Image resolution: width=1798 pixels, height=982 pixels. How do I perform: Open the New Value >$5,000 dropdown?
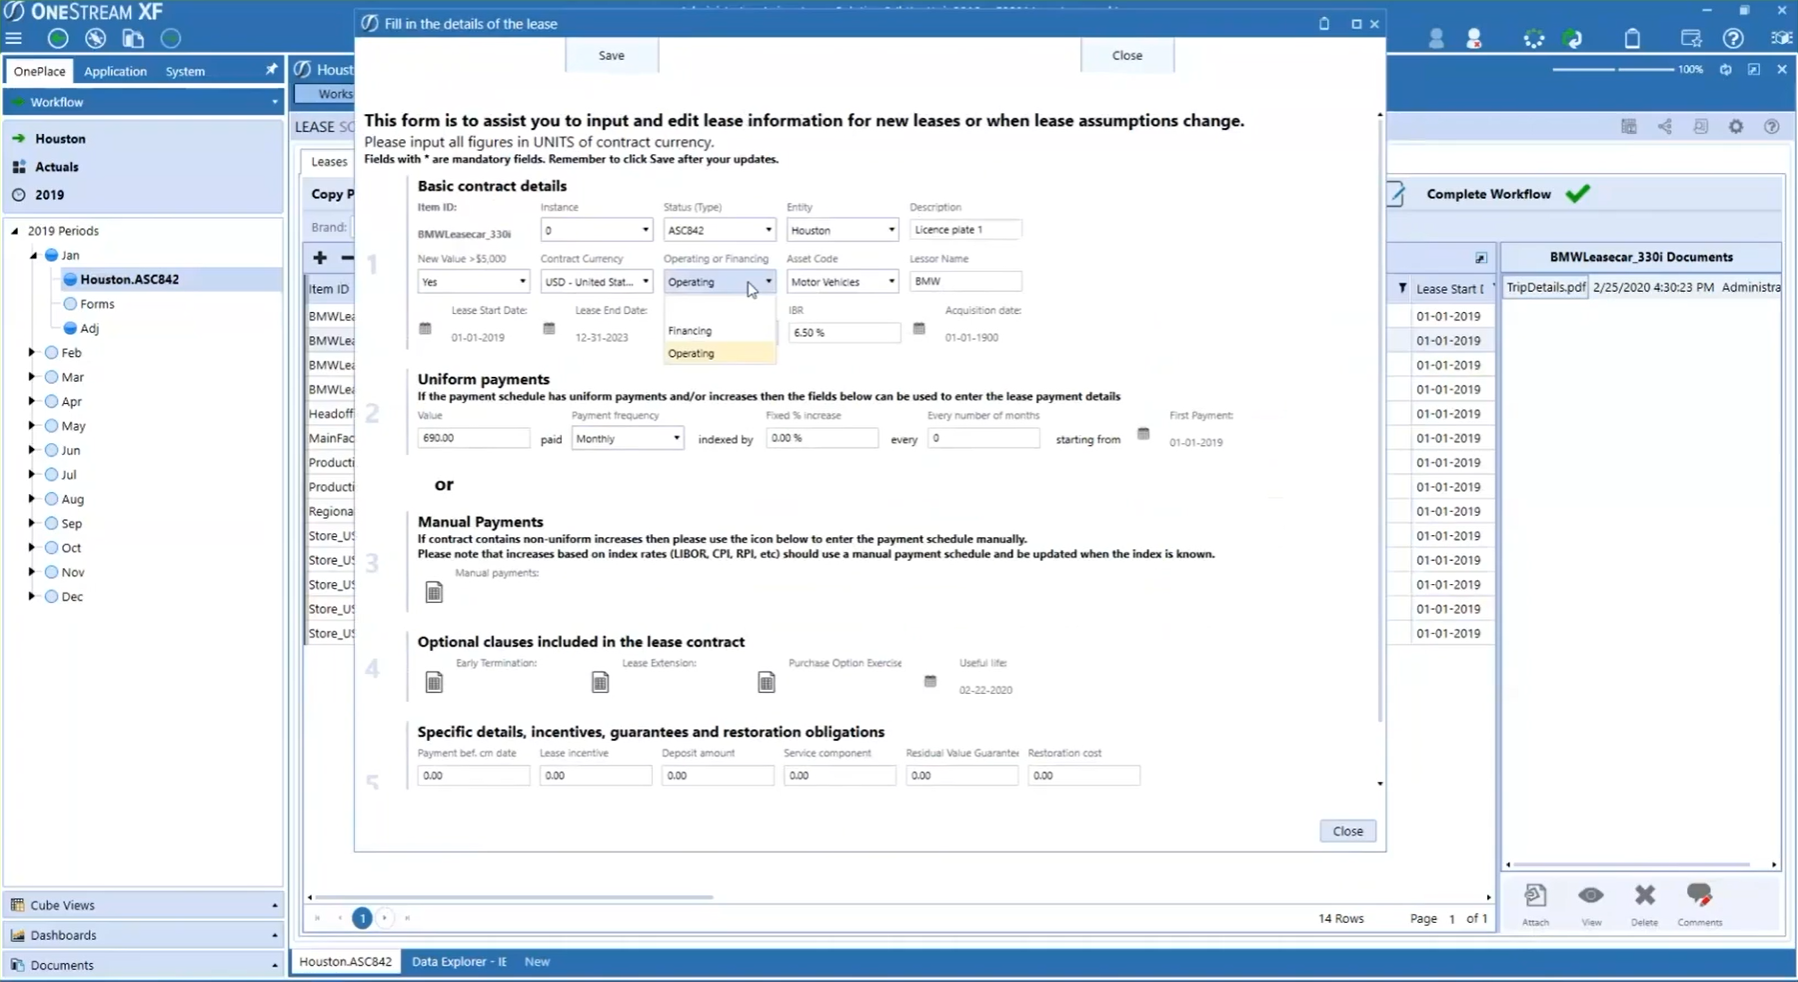tap(473, 282)
